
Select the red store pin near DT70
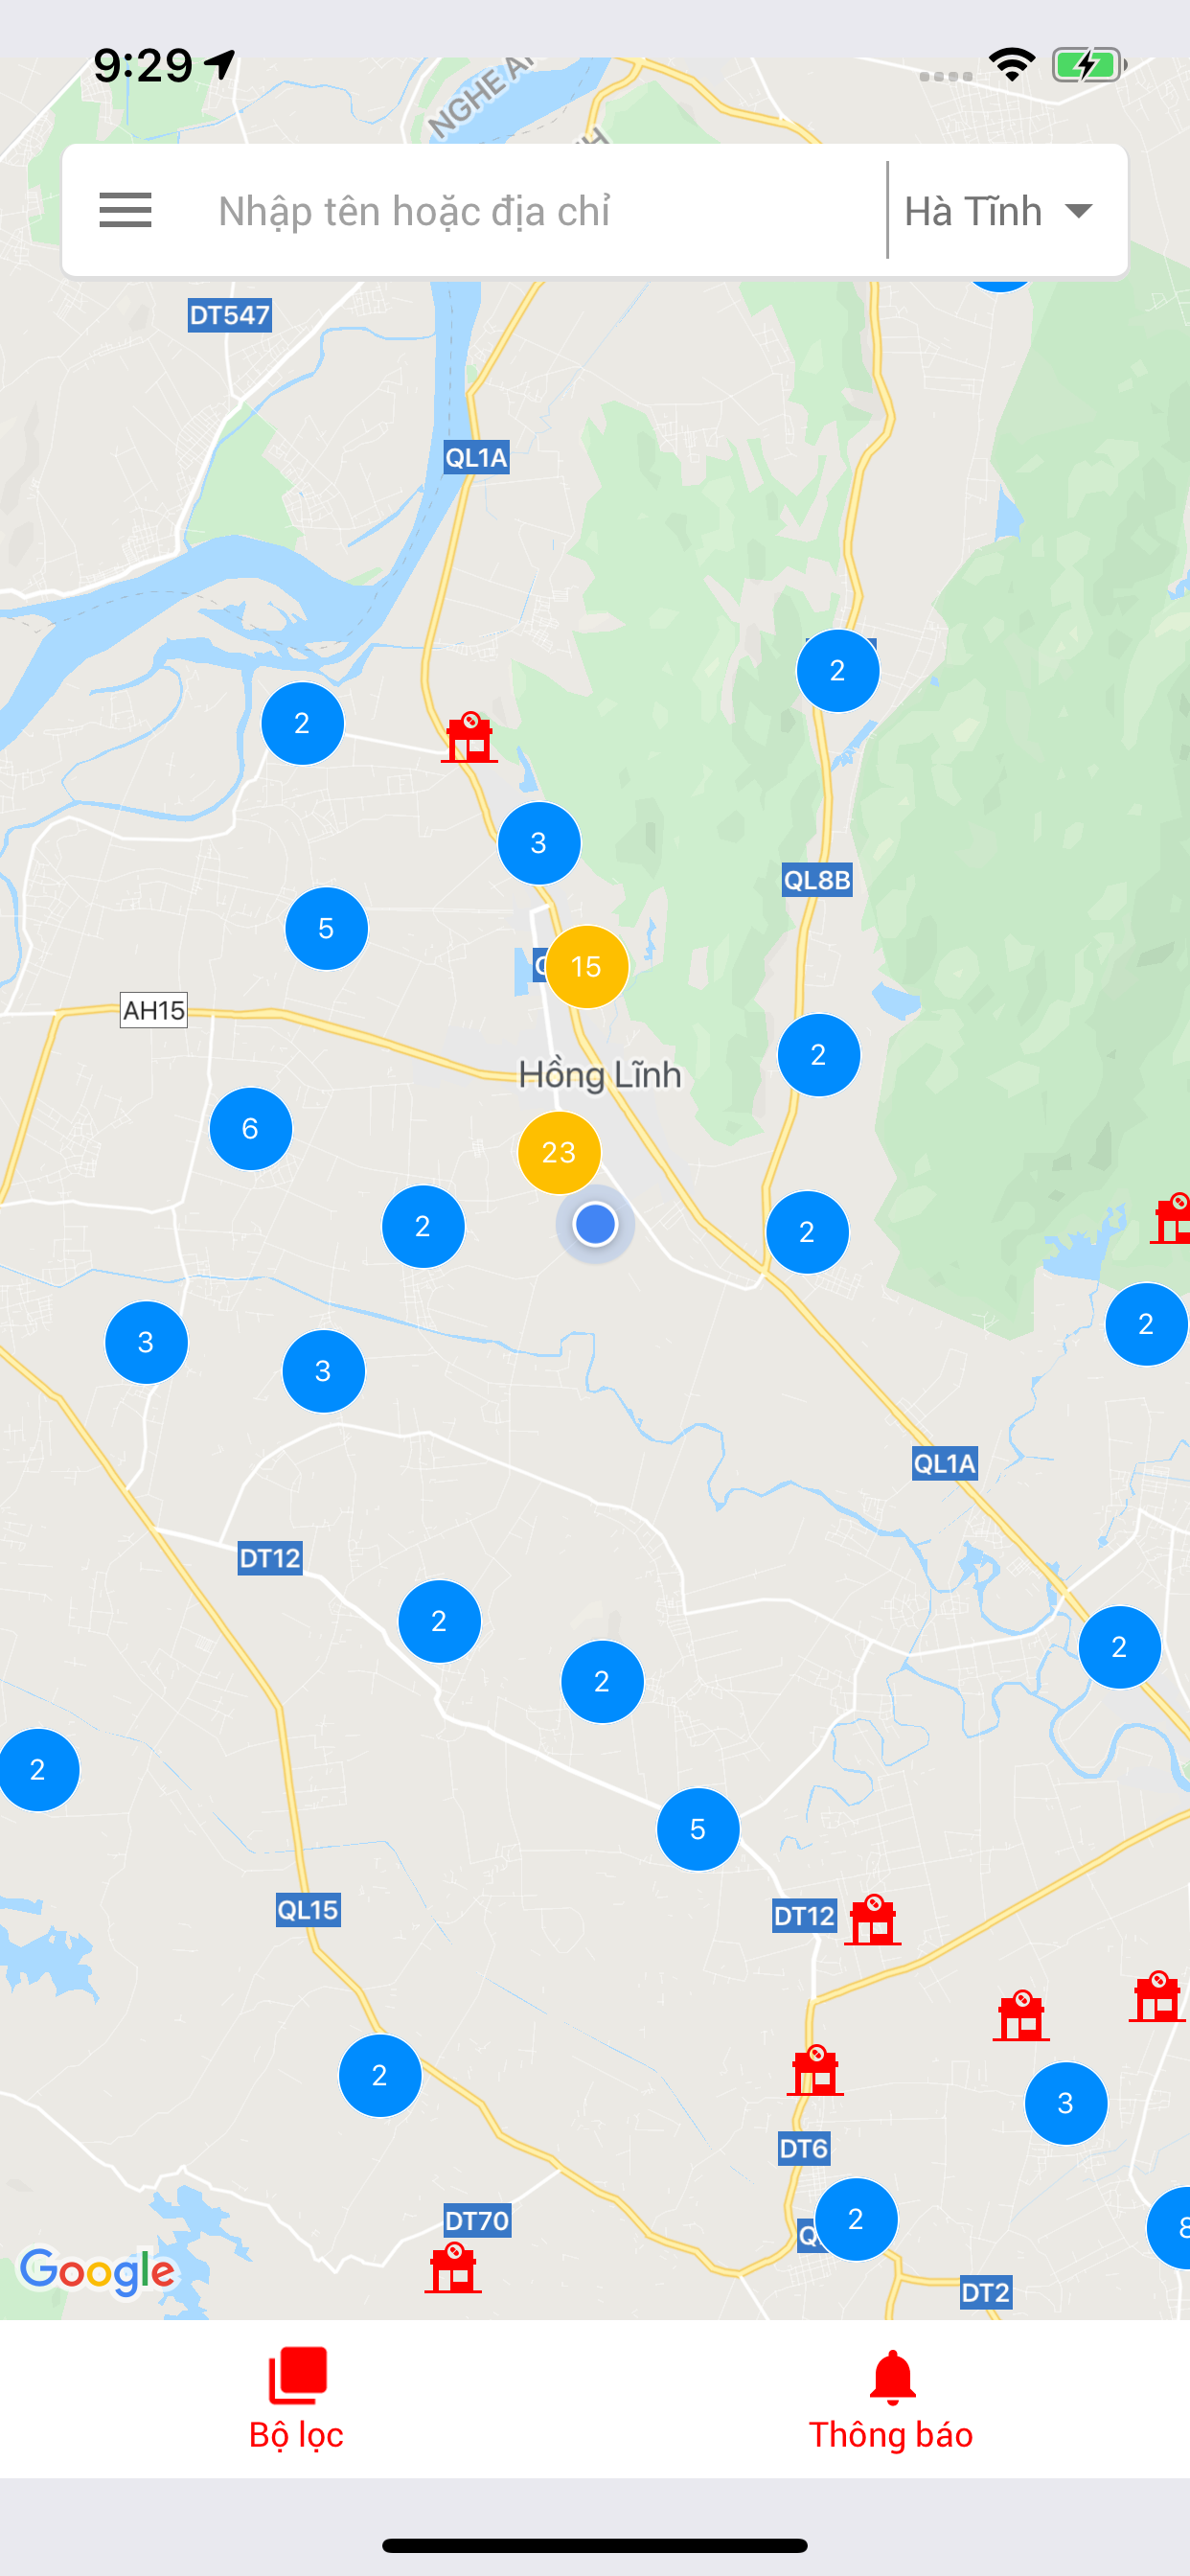[453, 2268]
